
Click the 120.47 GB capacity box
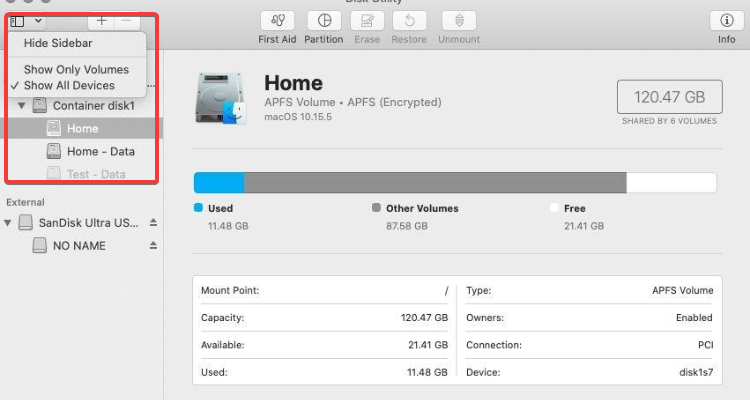670,97
